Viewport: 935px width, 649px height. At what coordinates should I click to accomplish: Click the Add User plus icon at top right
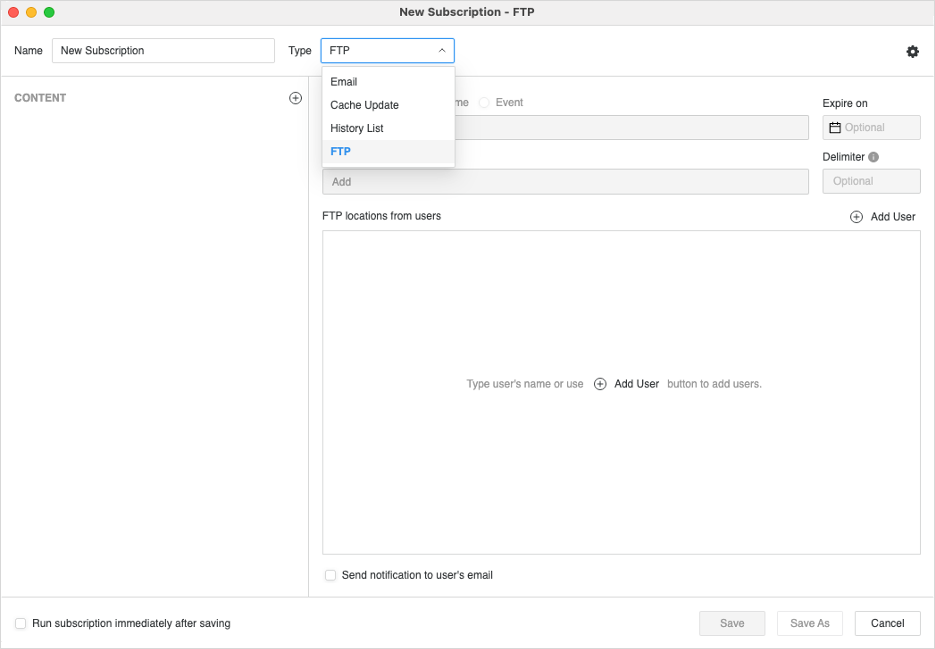856,217
